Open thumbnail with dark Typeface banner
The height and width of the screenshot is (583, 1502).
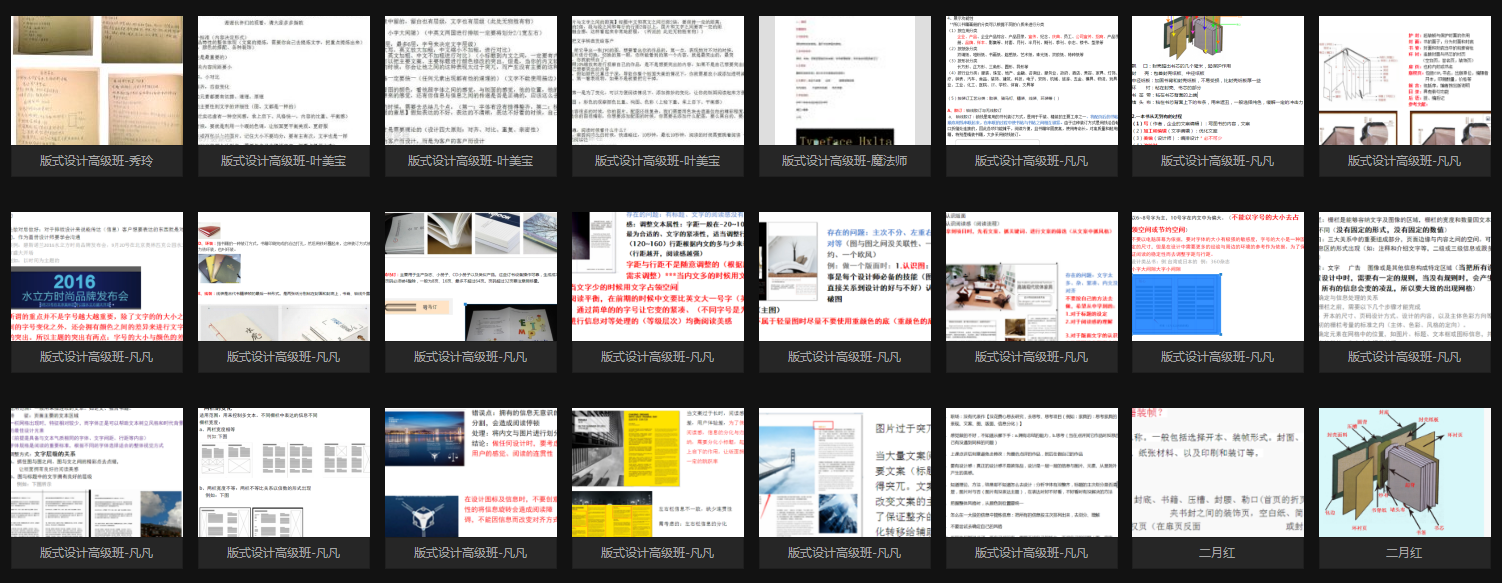(845, 80)
